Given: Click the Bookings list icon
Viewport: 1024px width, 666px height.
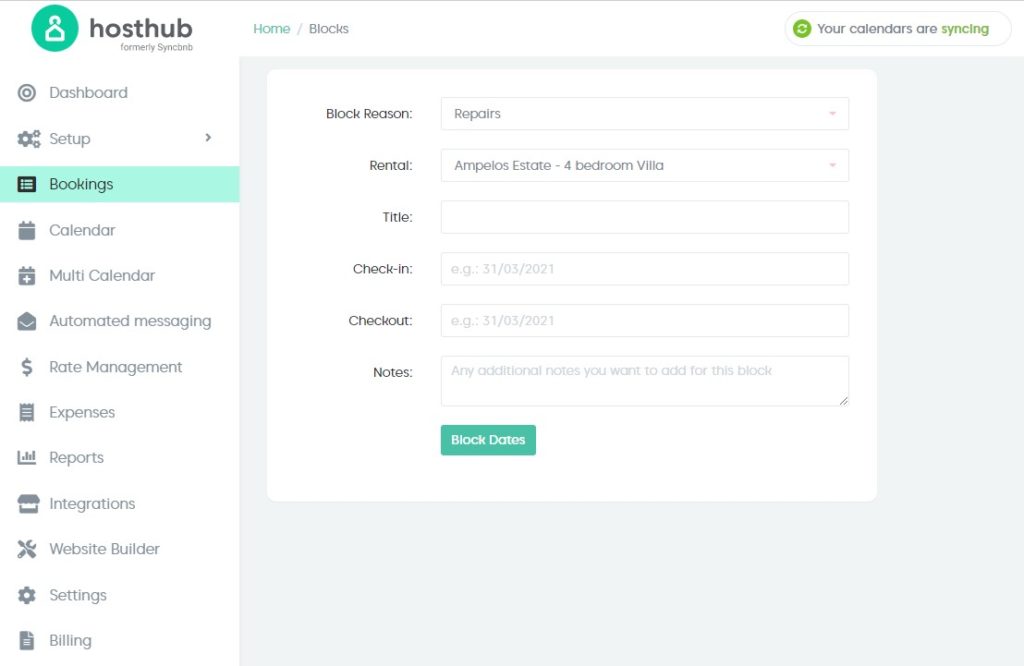Looking at the screenshot, I should click(x=27, y=184).
